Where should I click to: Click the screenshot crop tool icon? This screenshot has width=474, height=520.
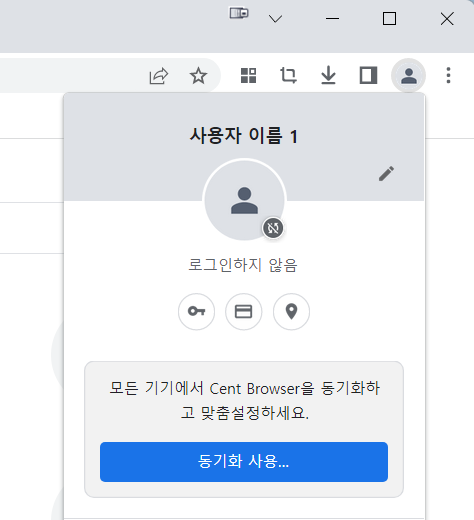pos(288,75)
